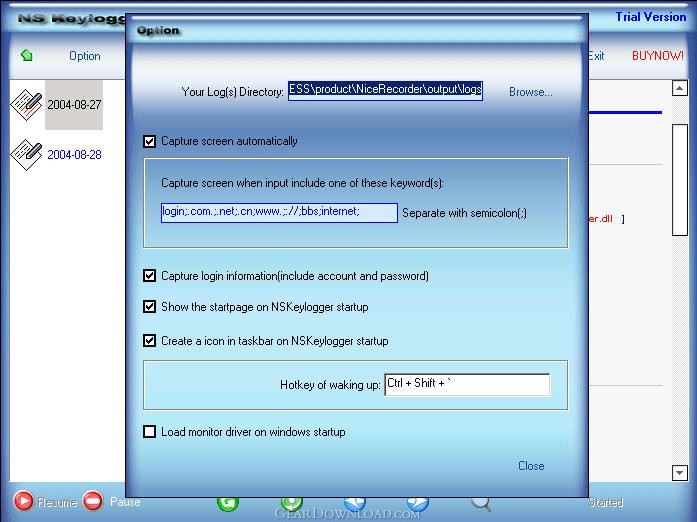Toggle Create a icon in taskbar checkbox

149,341
